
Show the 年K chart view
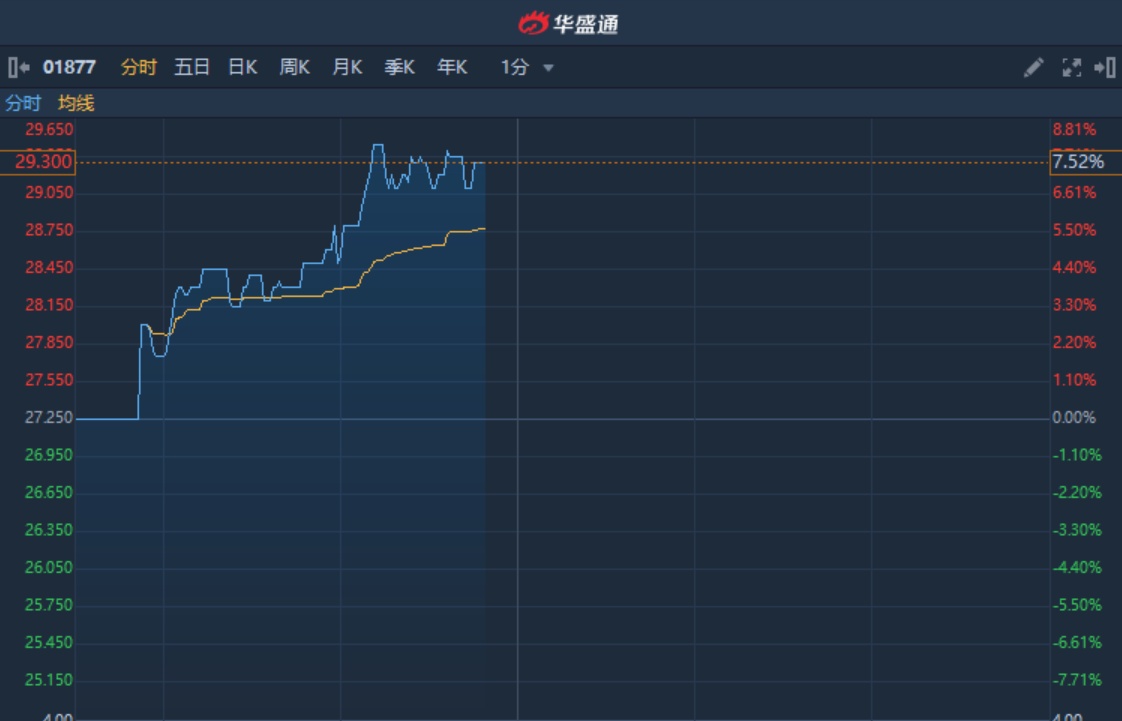(x=452, y=68)
